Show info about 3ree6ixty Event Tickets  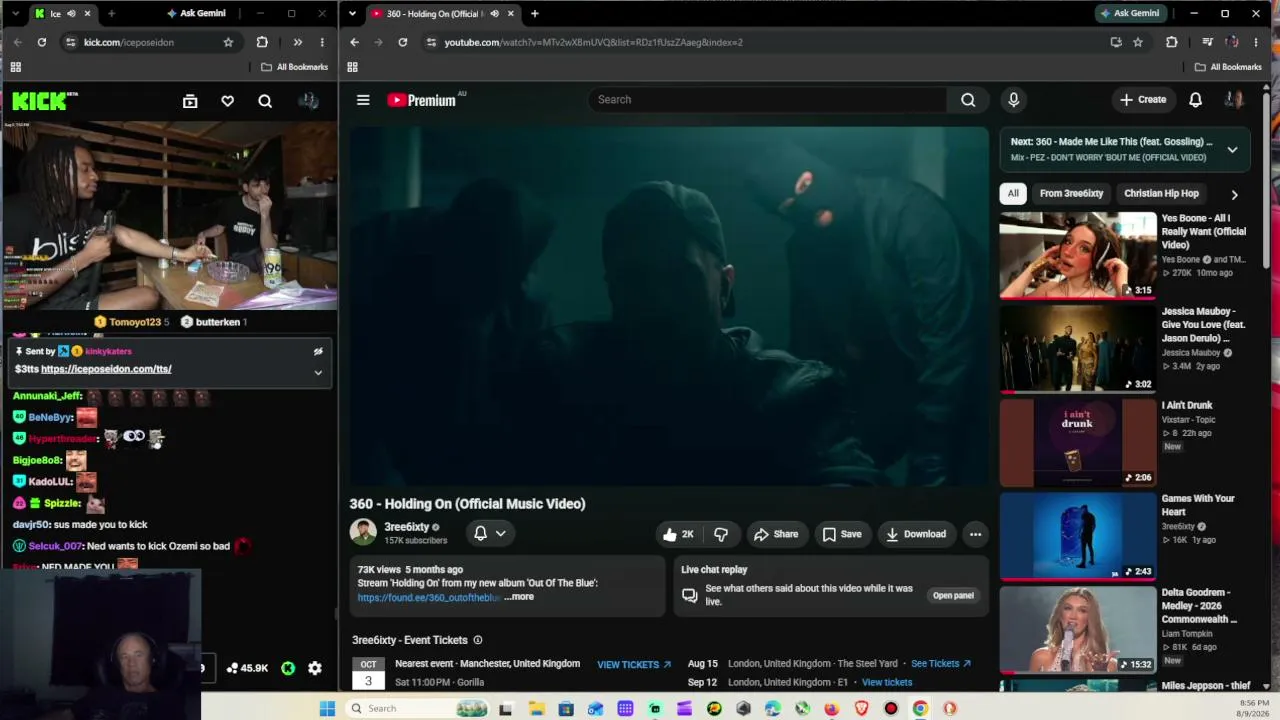[x=477, y=640]
